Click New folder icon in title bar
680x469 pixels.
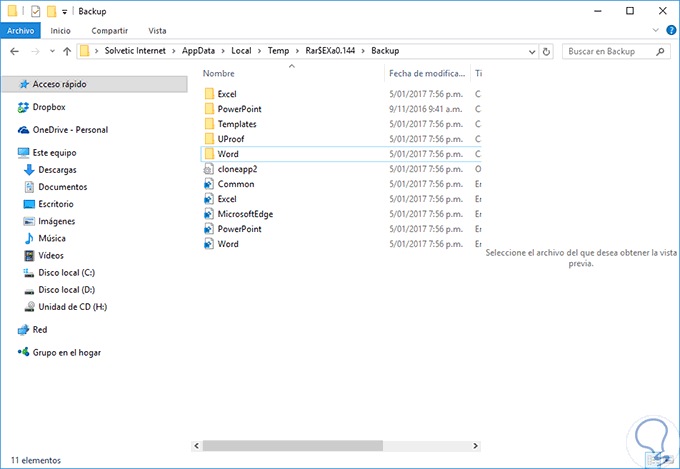pyautogui.click(x=51, y=11)
